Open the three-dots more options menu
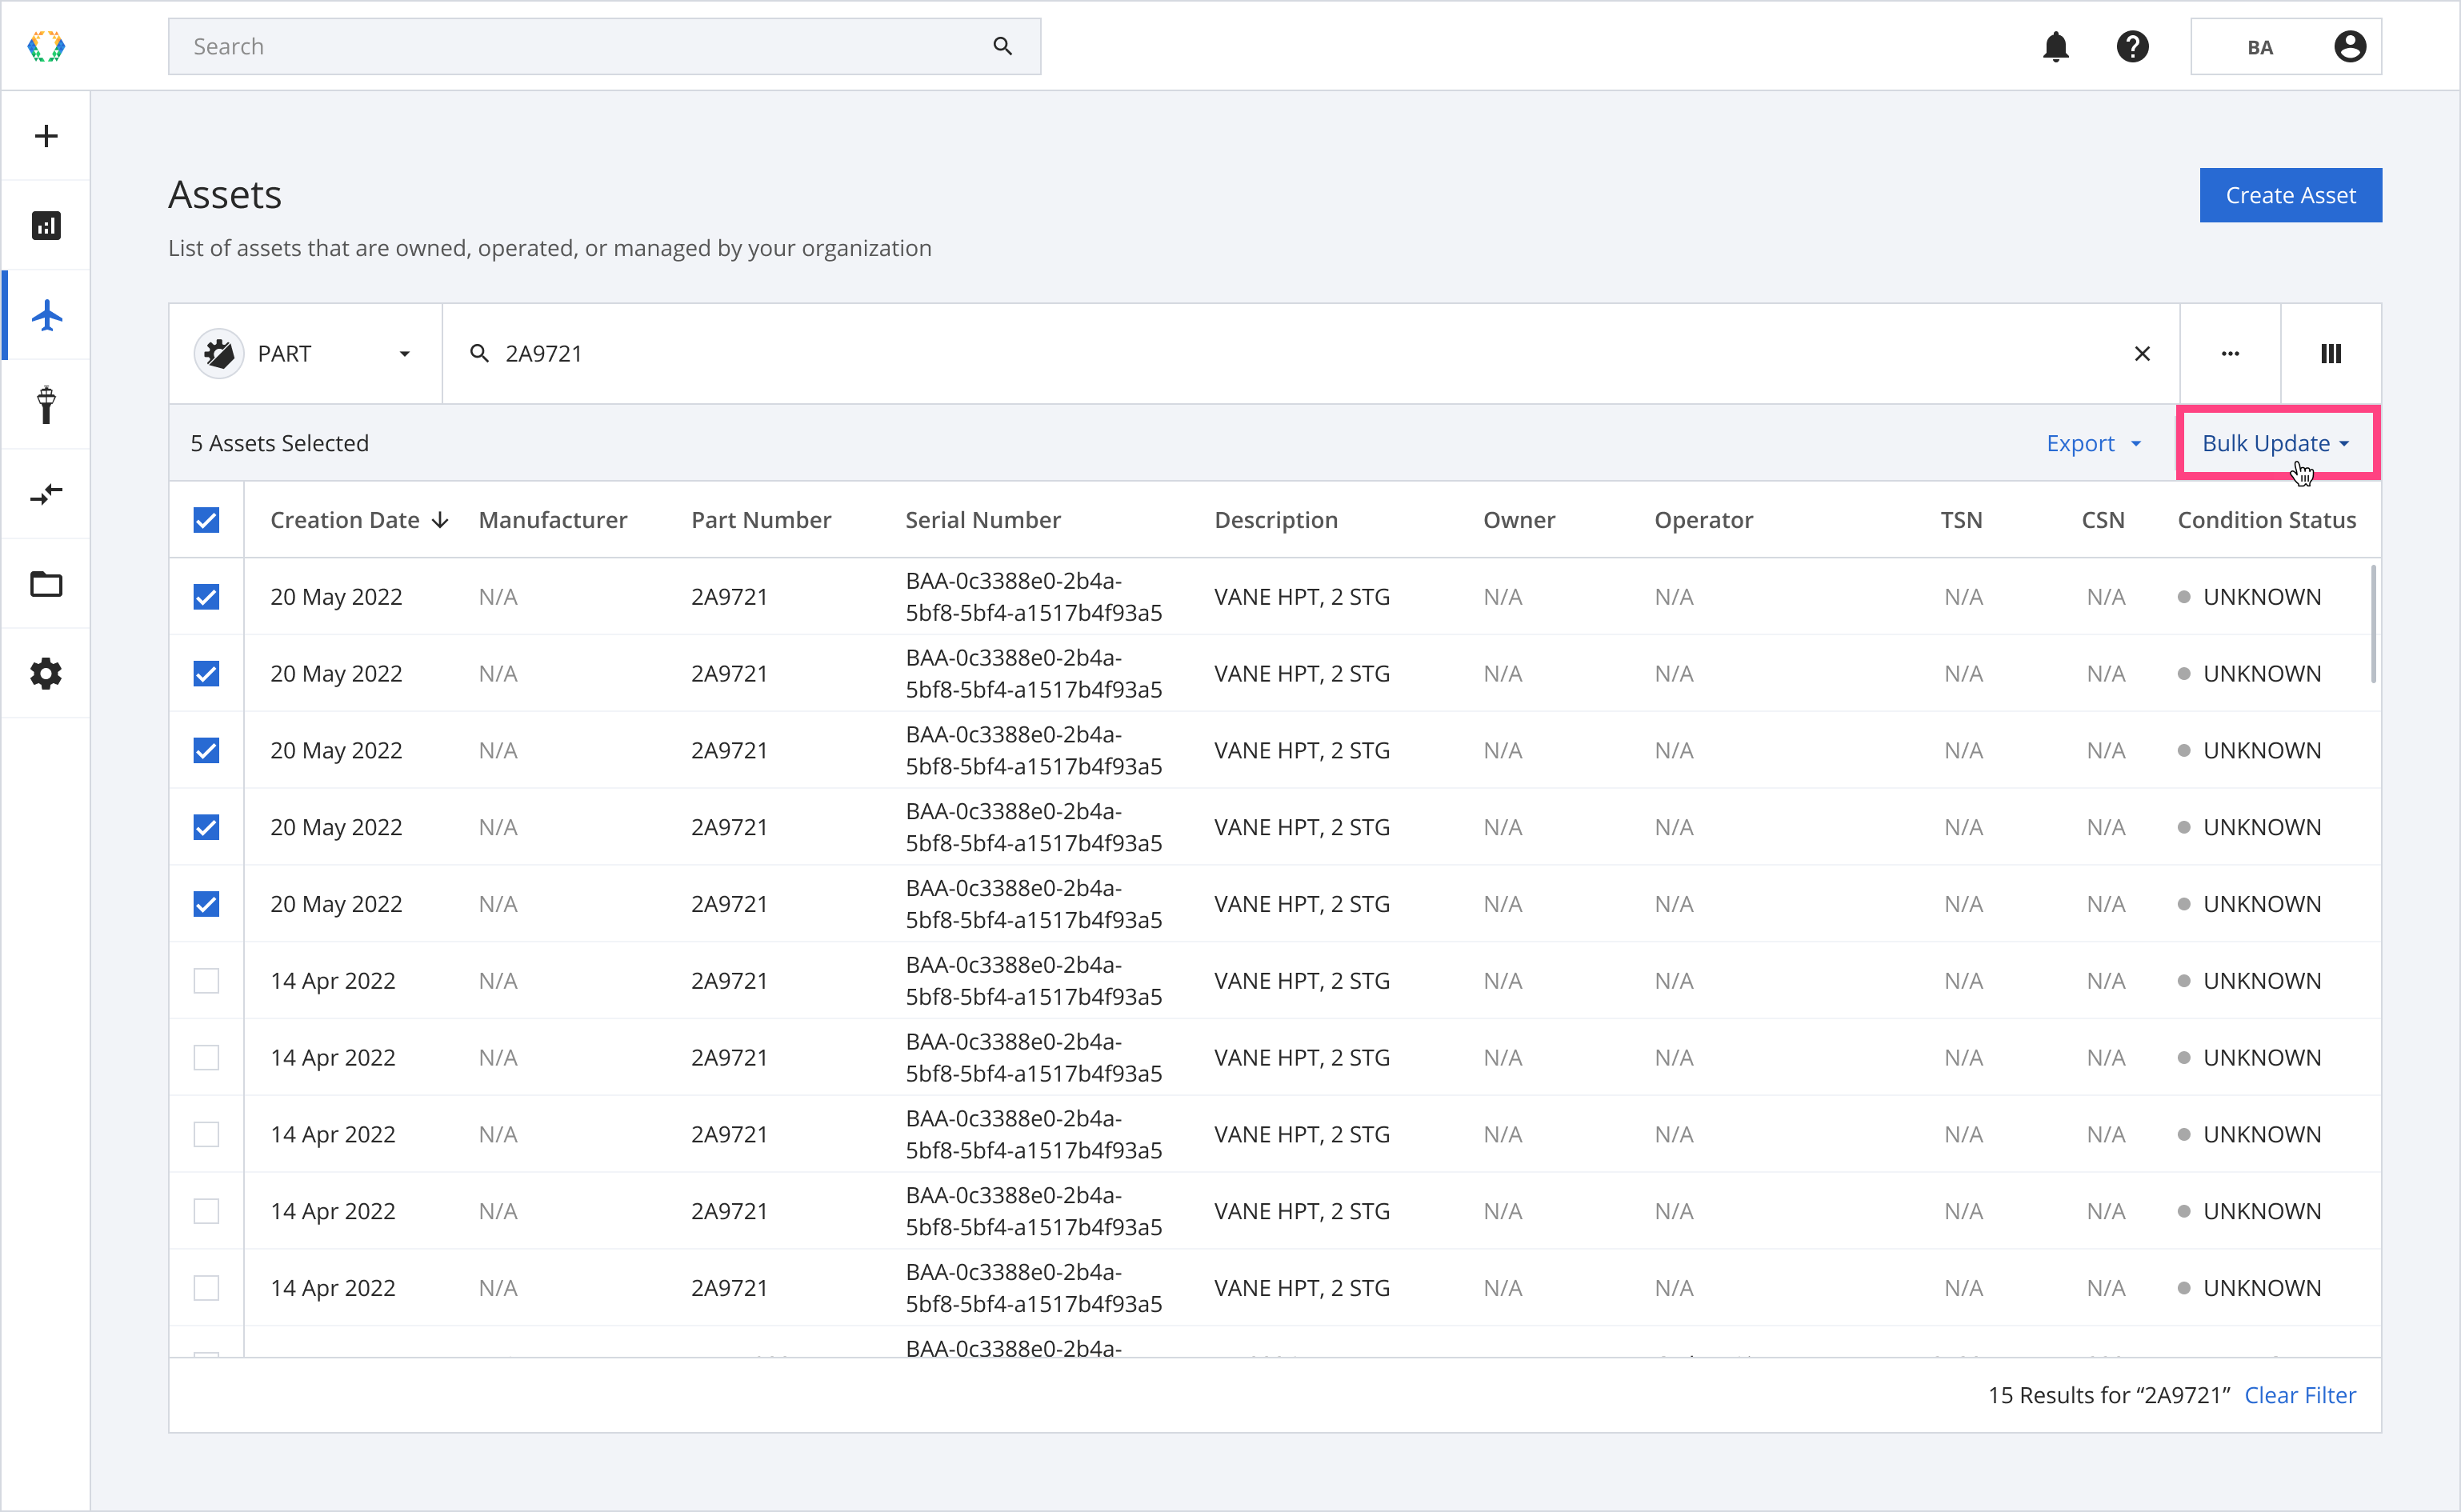2461x1512 pixels. tap(2230, 354)
